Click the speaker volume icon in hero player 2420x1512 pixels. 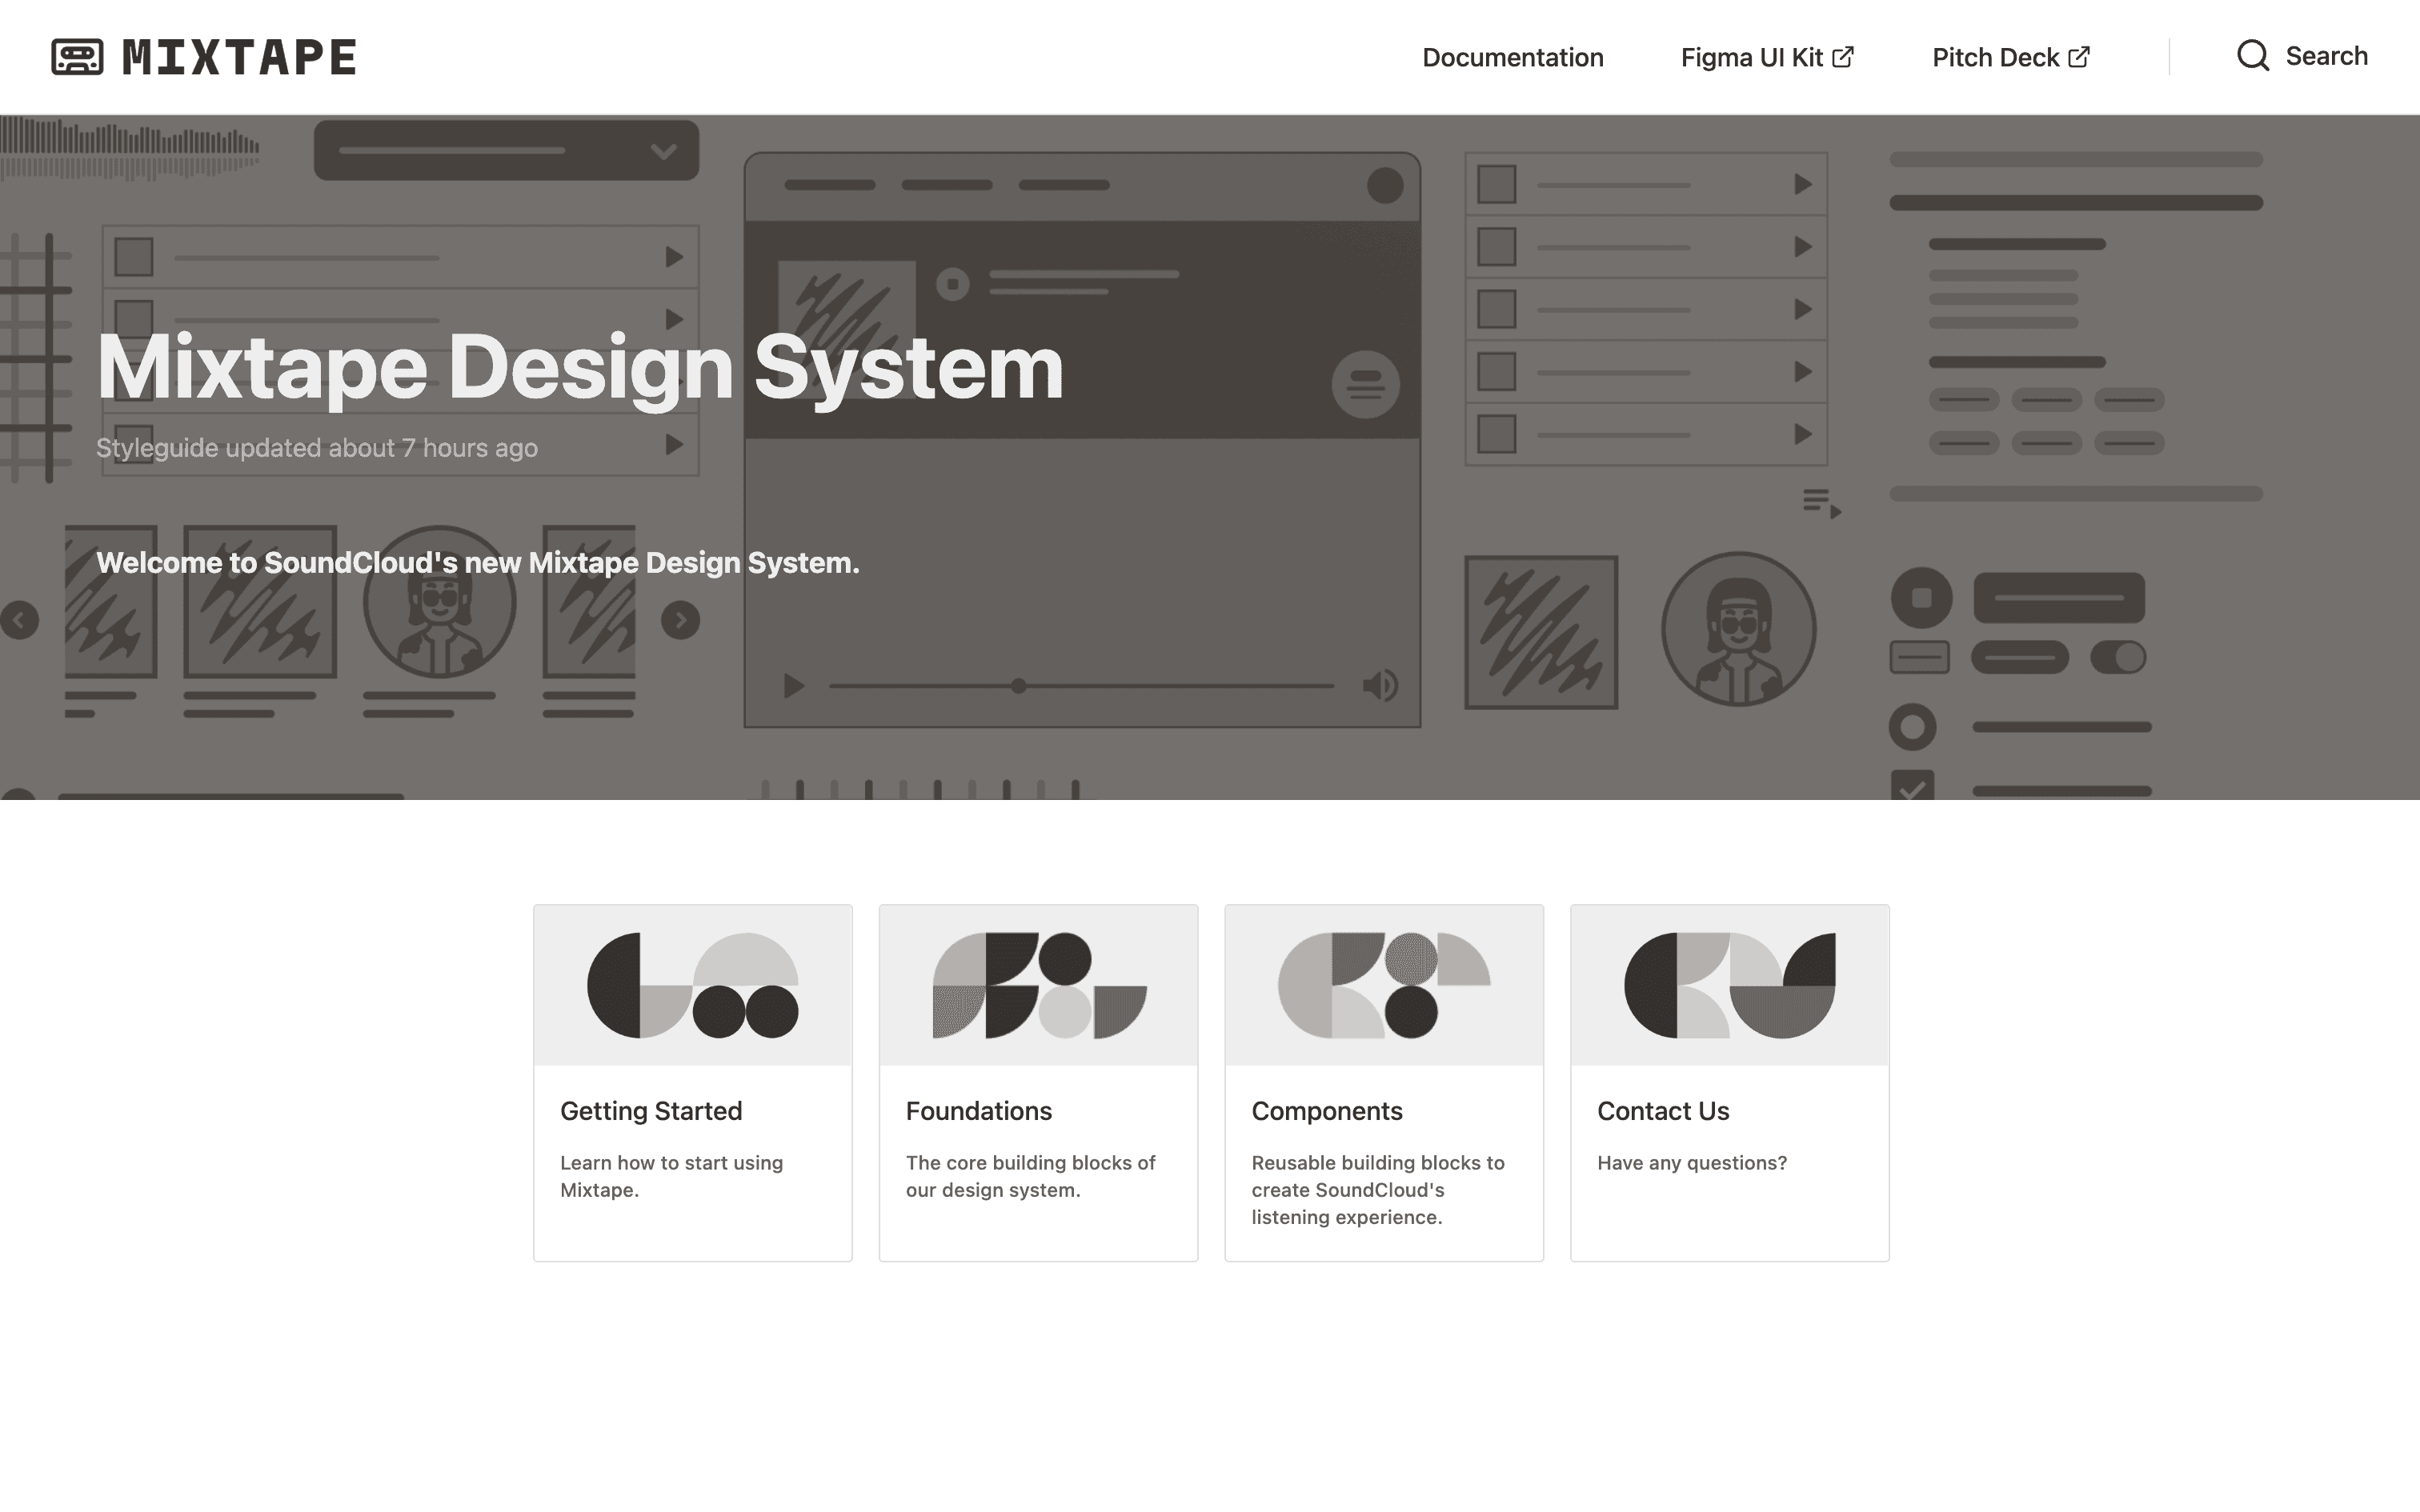pyautogui.click(x=1380, y=686)
